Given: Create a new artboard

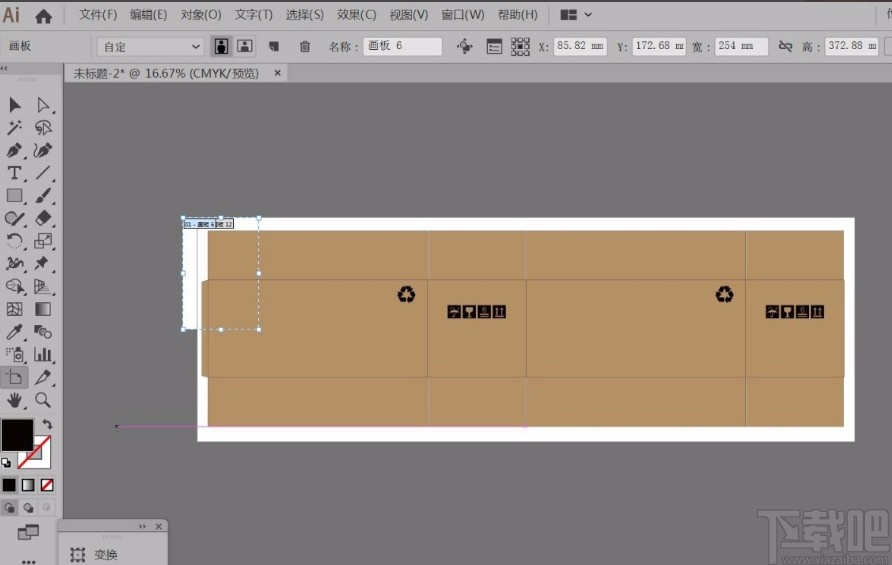Looking at the screenshot, I should click(274, 46).
